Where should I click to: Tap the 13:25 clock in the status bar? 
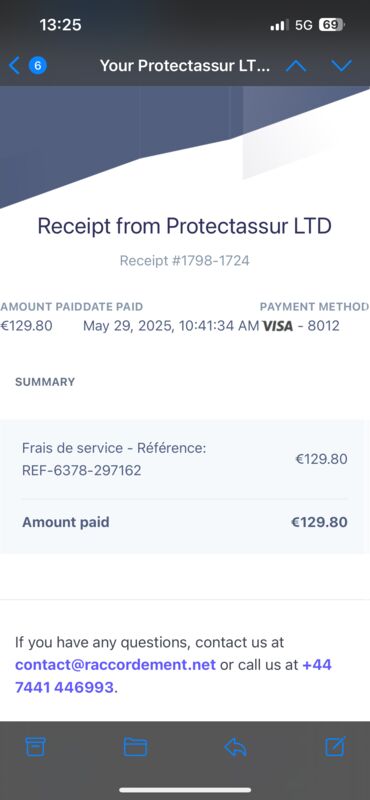pos(60,24)
